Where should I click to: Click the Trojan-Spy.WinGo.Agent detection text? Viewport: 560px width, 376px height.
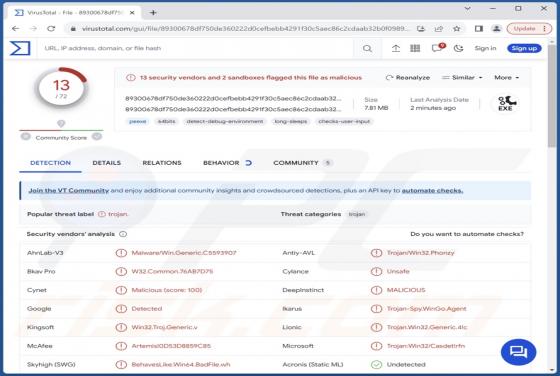(427, 309)
